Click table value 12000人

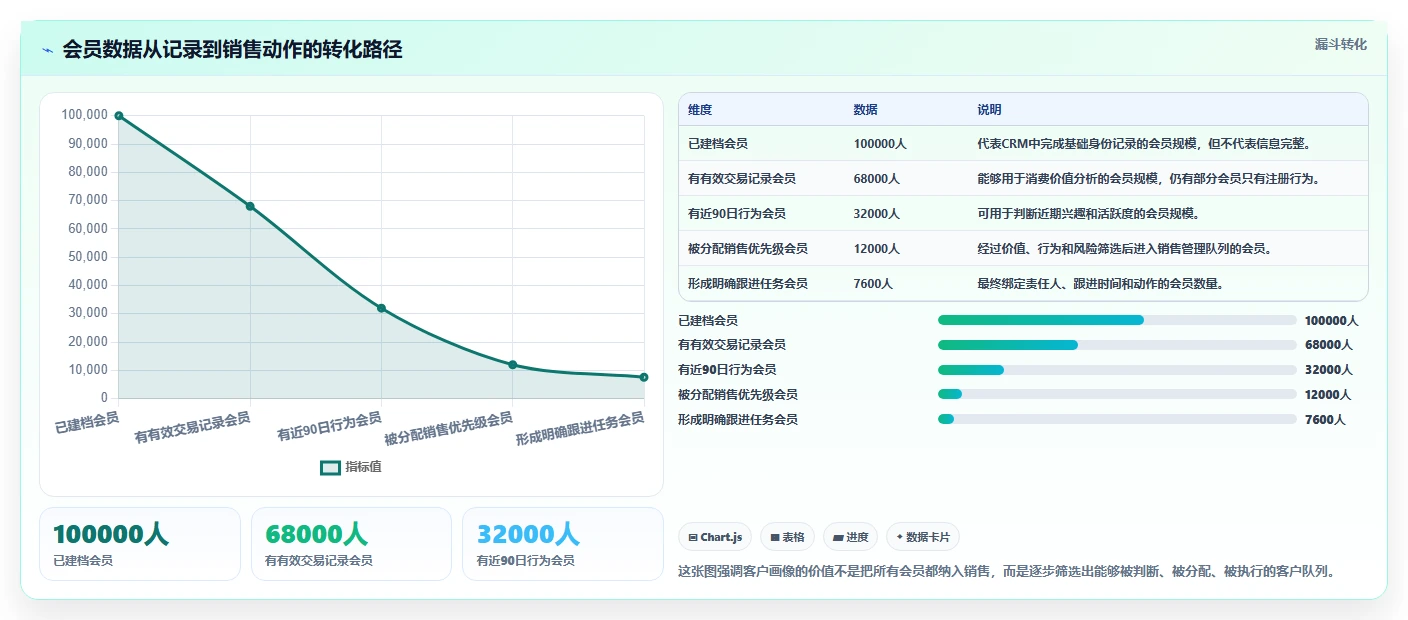[877, 249]
